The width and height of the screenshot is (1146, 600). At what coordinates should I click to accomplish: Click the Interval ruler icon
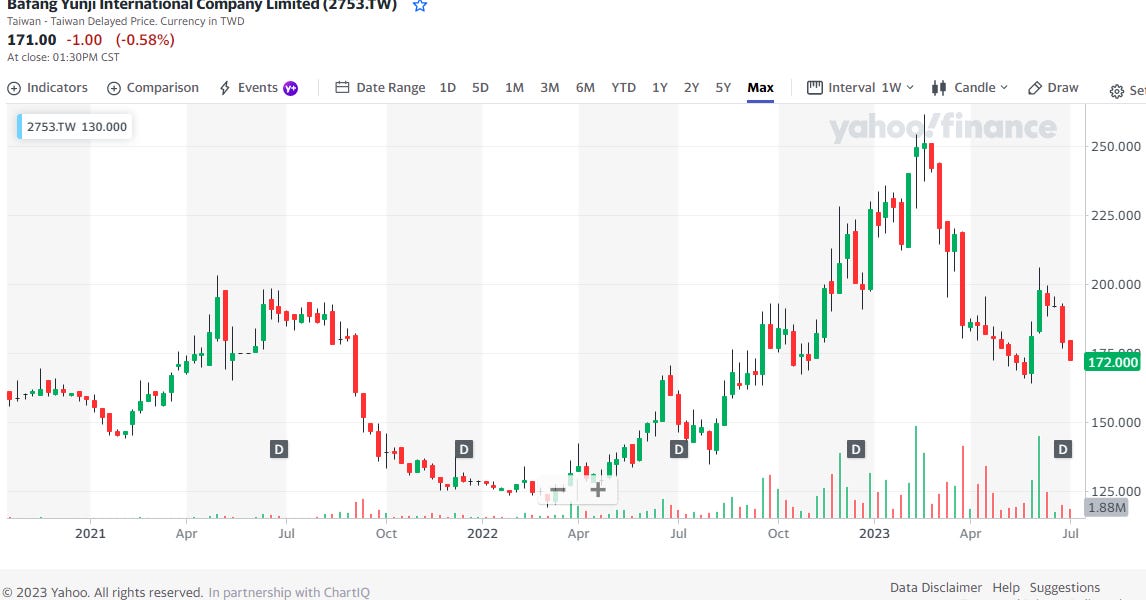815,87
